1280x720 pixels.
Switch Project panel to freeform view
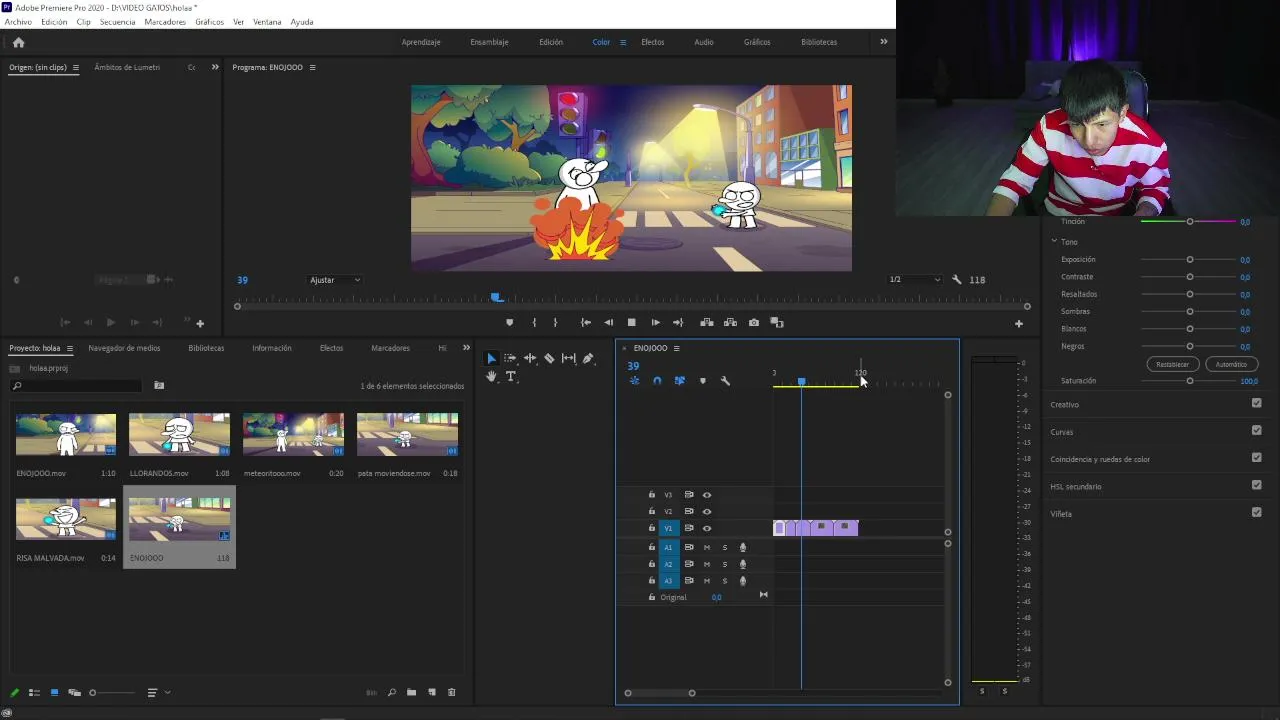(x=74, y=692)
